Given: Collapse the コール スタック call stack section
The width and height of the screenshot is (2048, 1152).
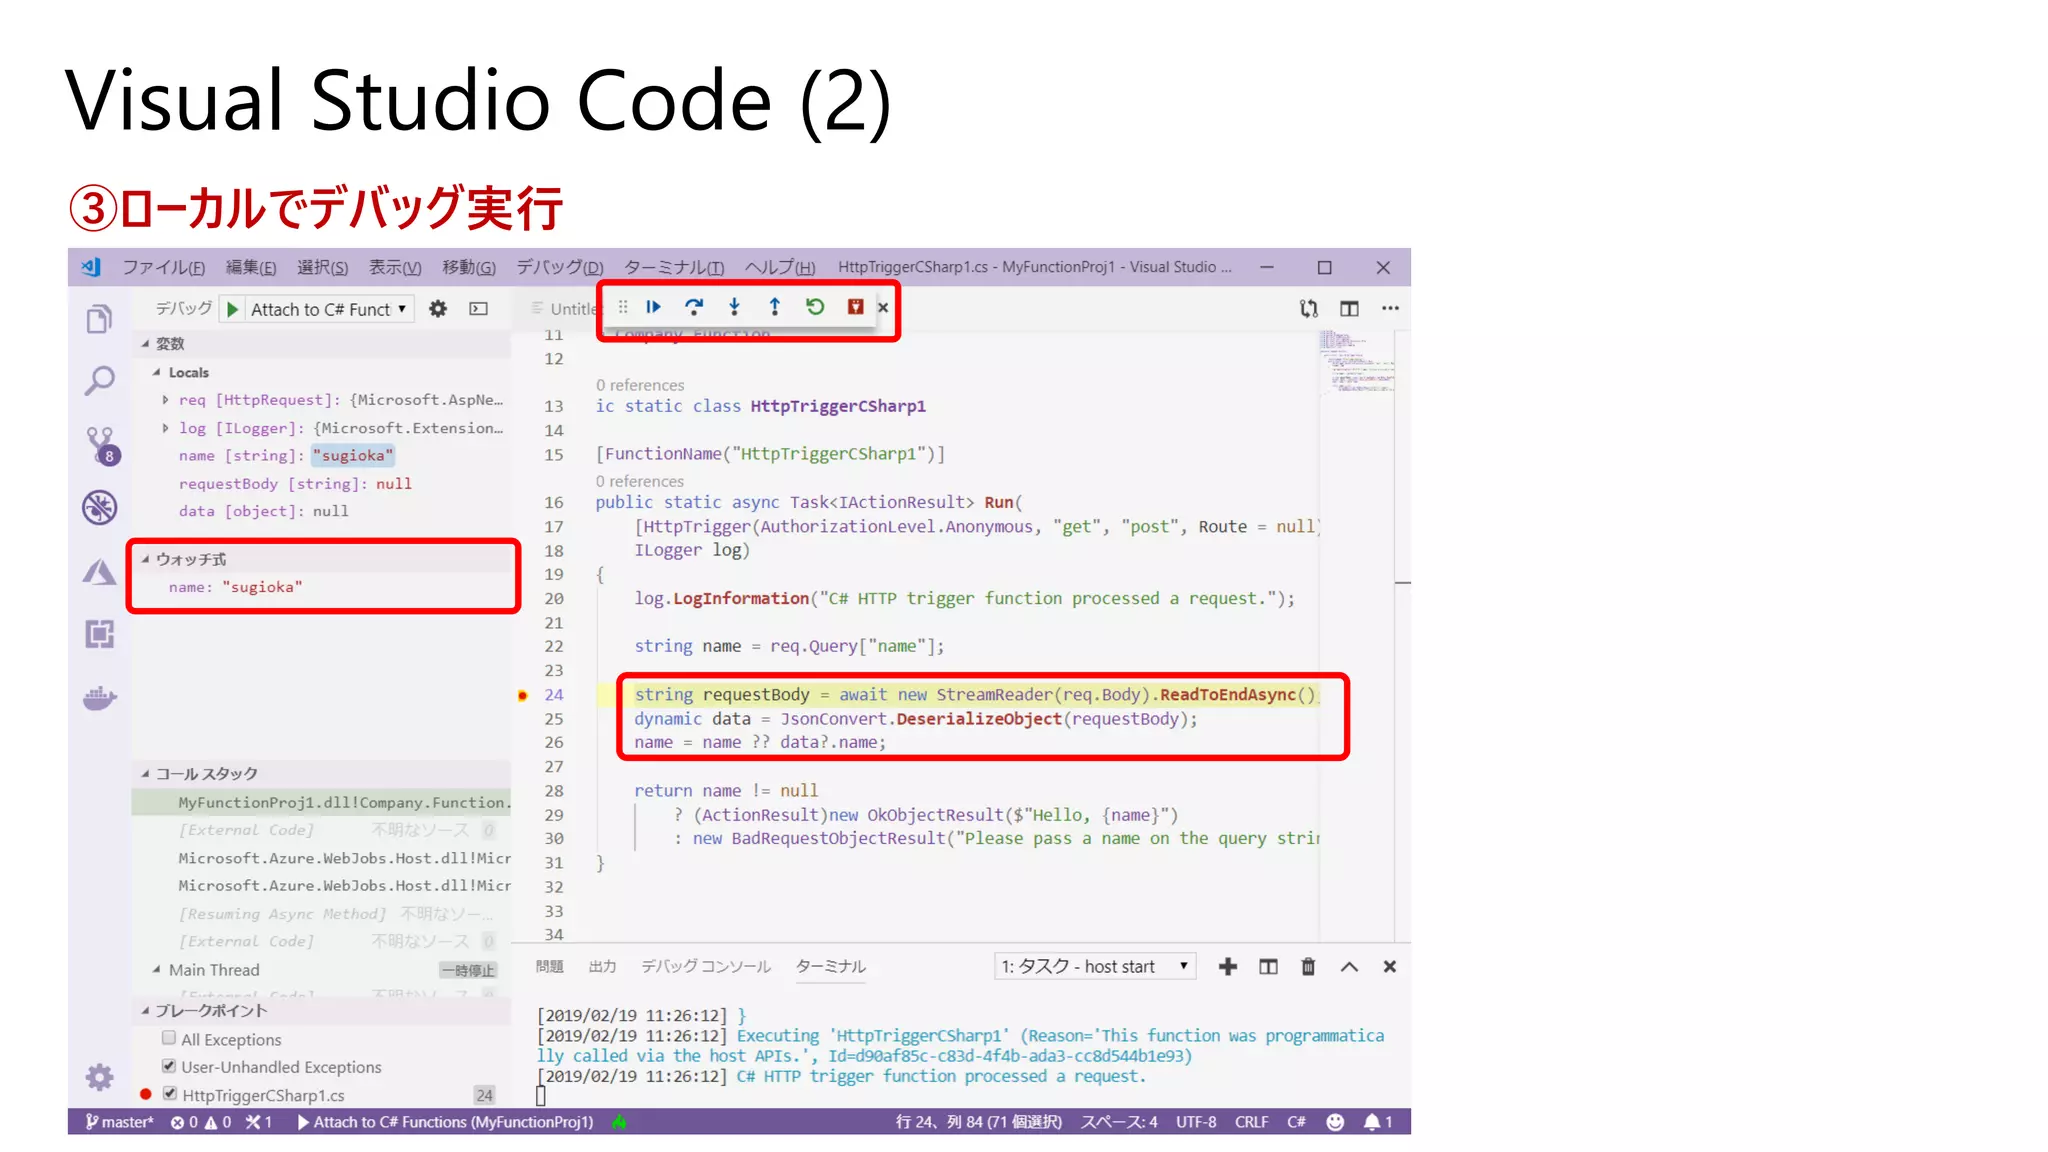Looking at the screenshot, I should [x=145, y=774].
